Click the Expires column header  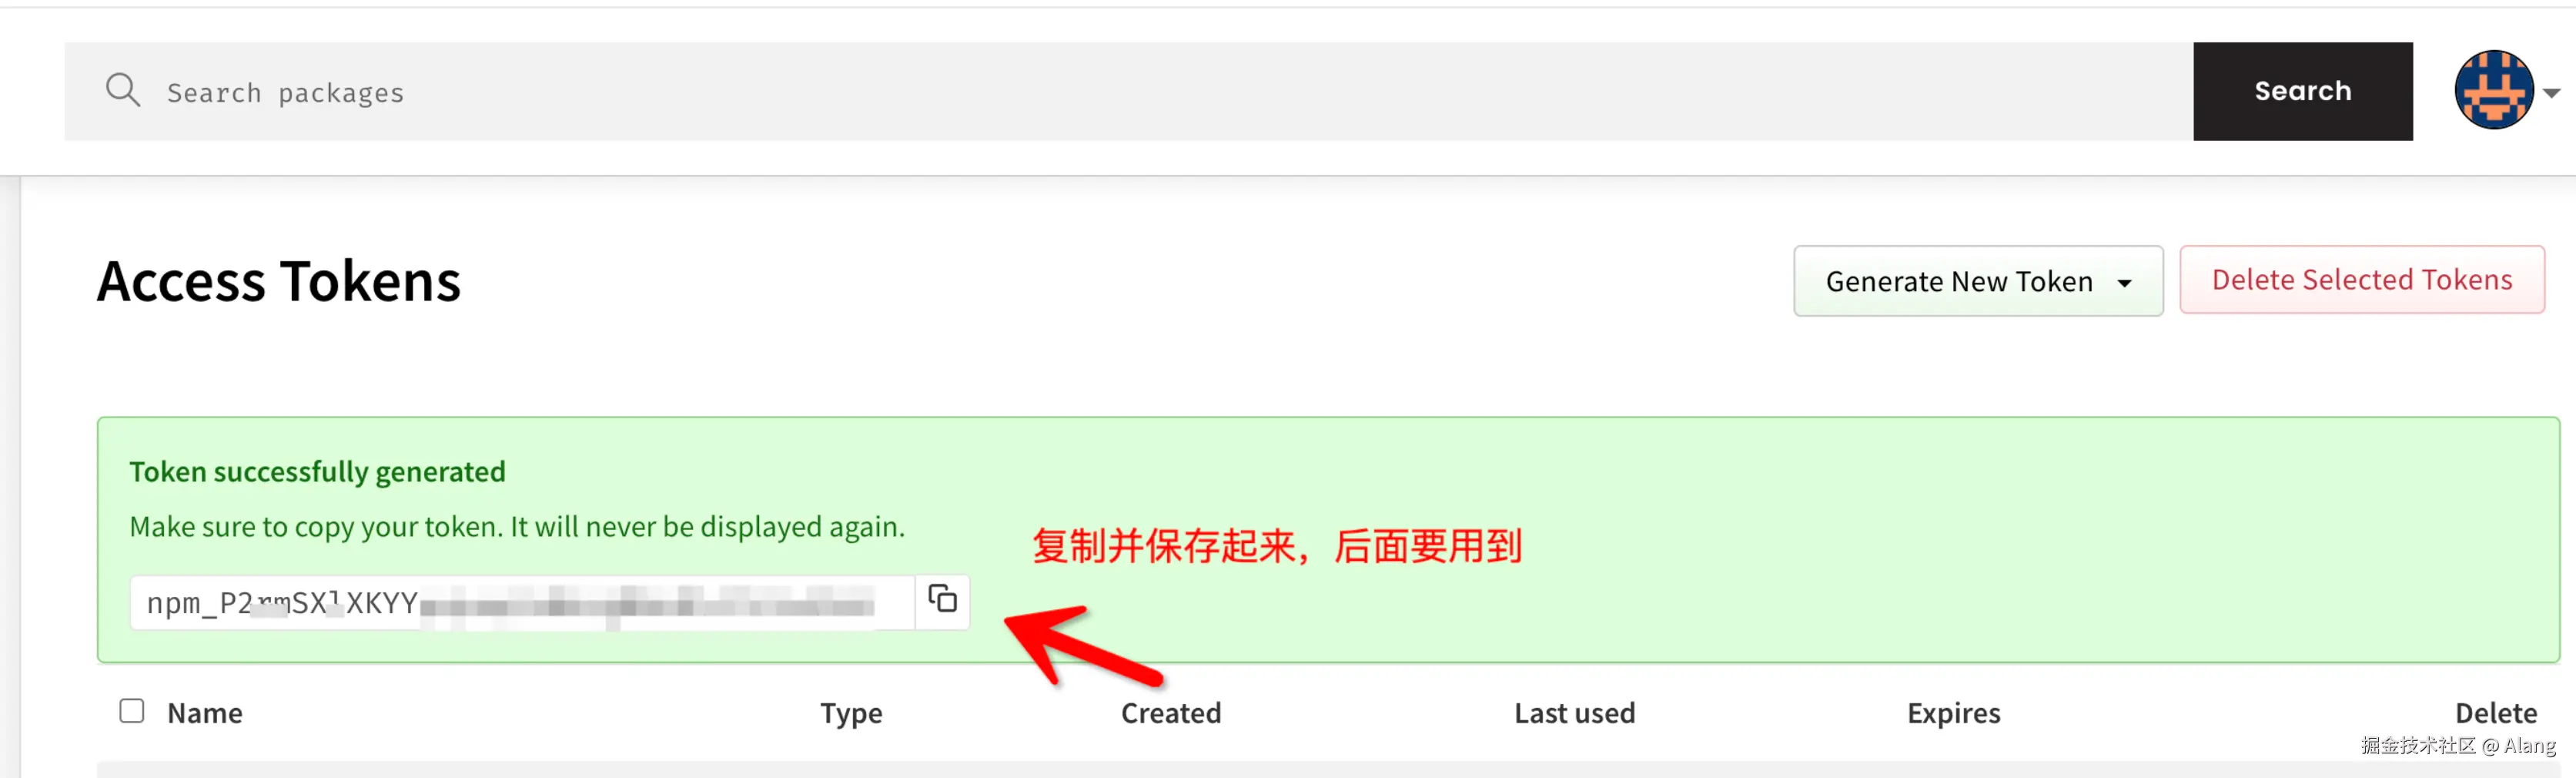tap(1953, 713)
